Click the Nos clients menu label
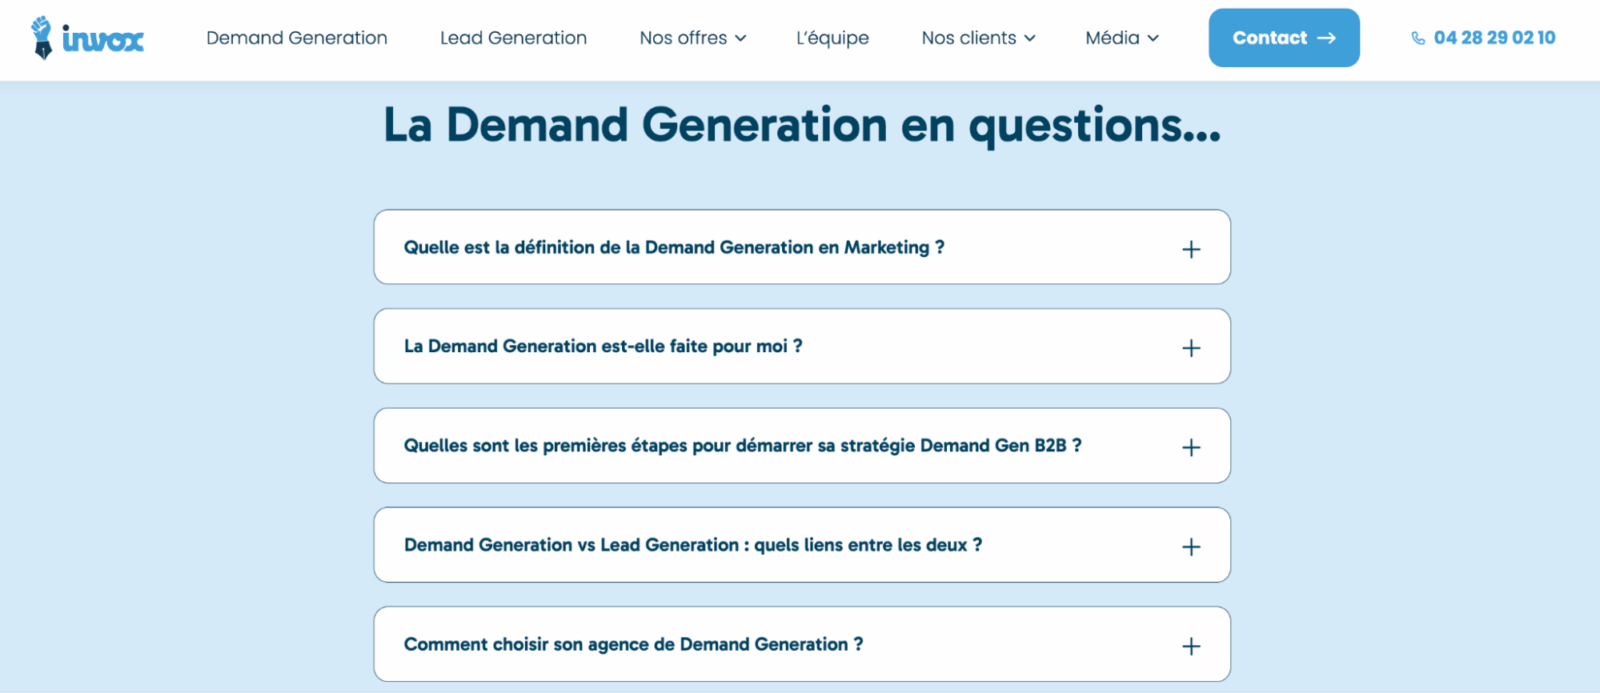Image resolution: width=1600 pixels, height=693 pixels. pos(969,38)
